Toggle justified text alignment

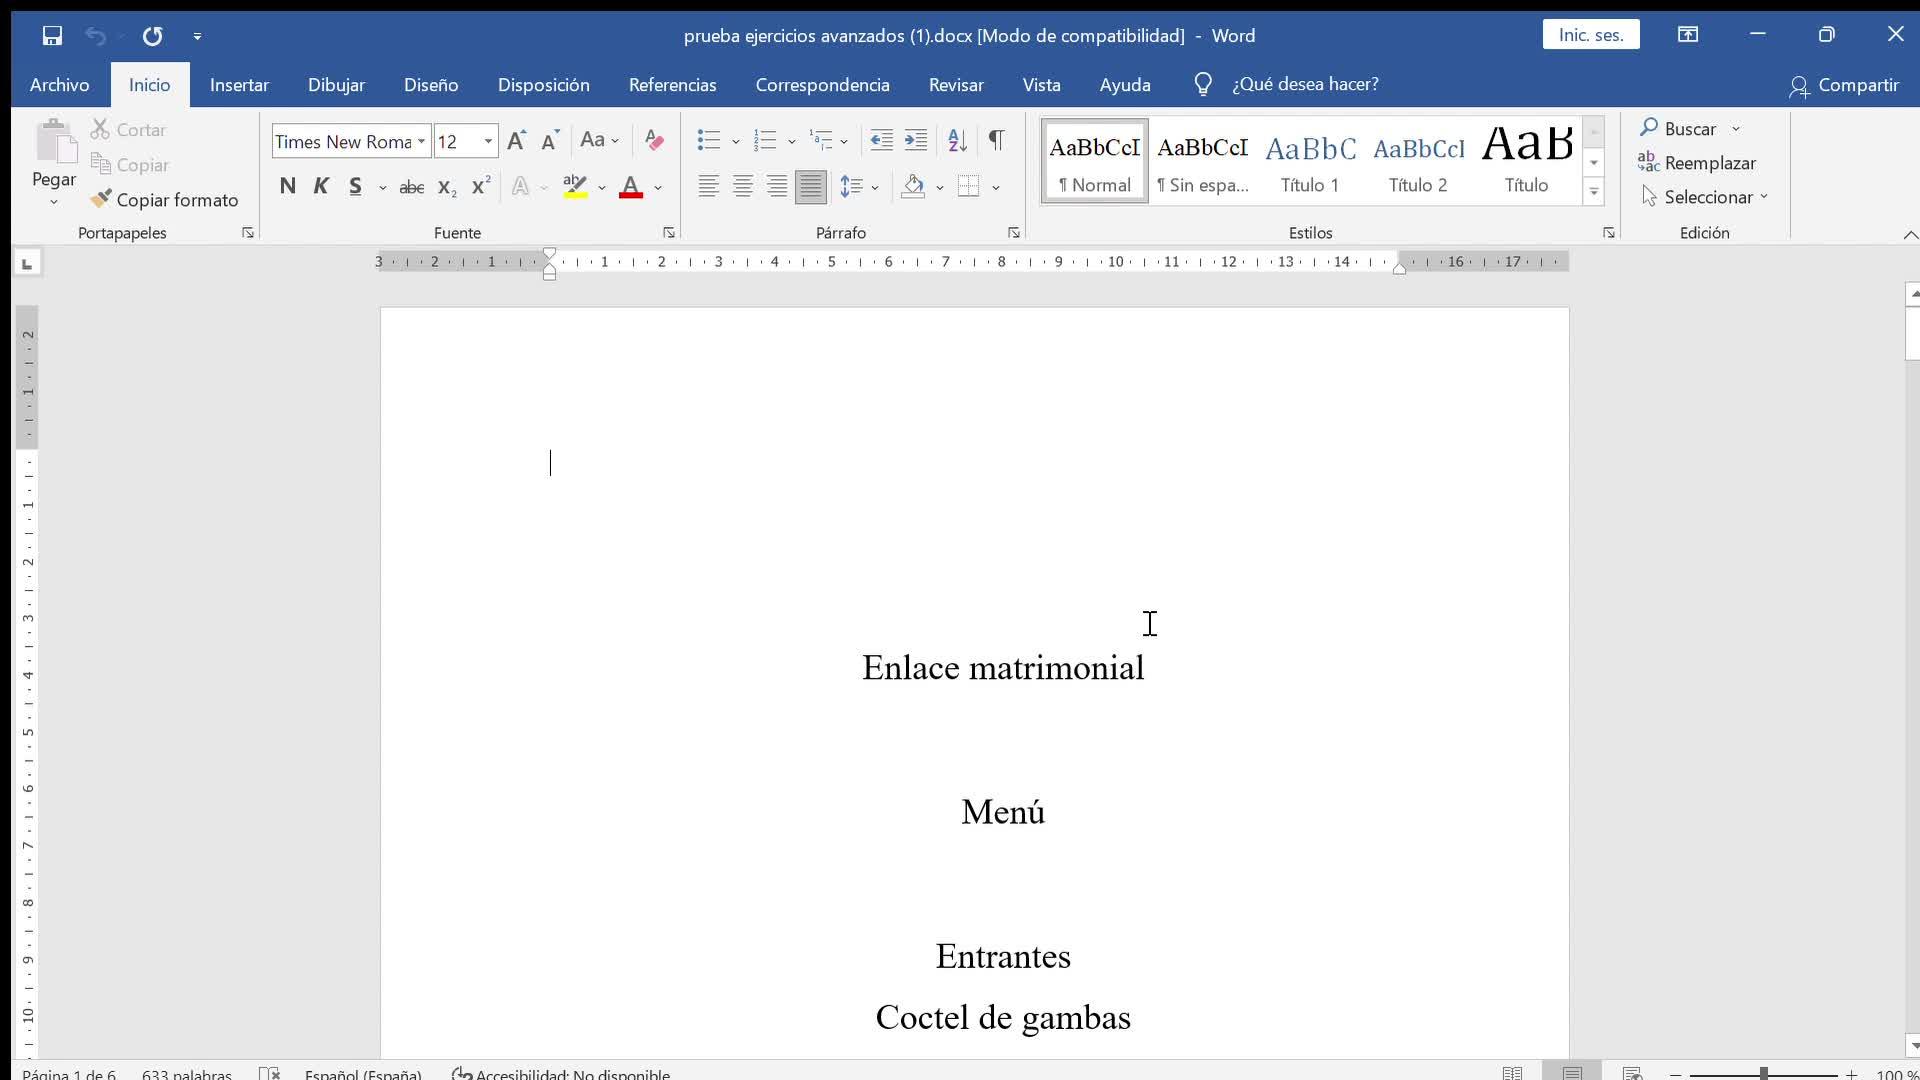tap(811, 187)
